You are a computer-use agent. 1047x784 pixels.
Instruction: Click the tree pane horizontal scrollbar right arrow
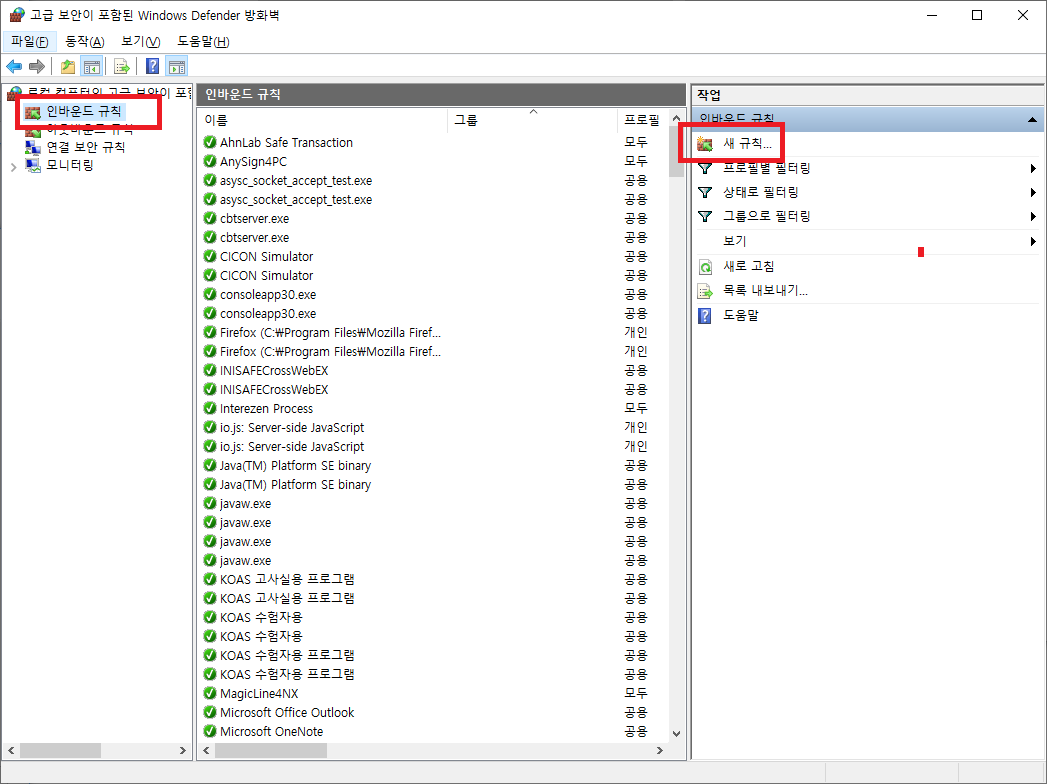(183, 751)
